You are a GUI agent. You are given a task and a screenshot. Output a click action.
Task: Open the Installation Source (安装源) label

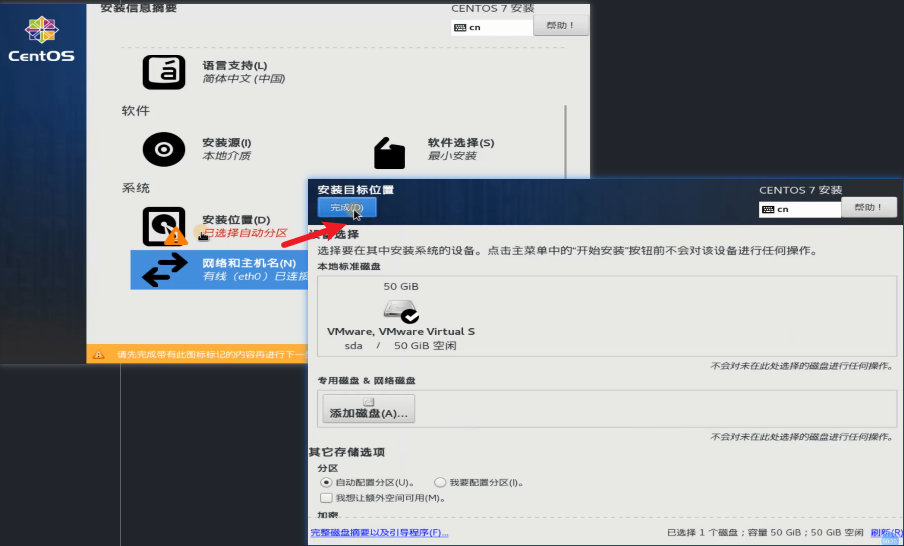tap(227, 142)
